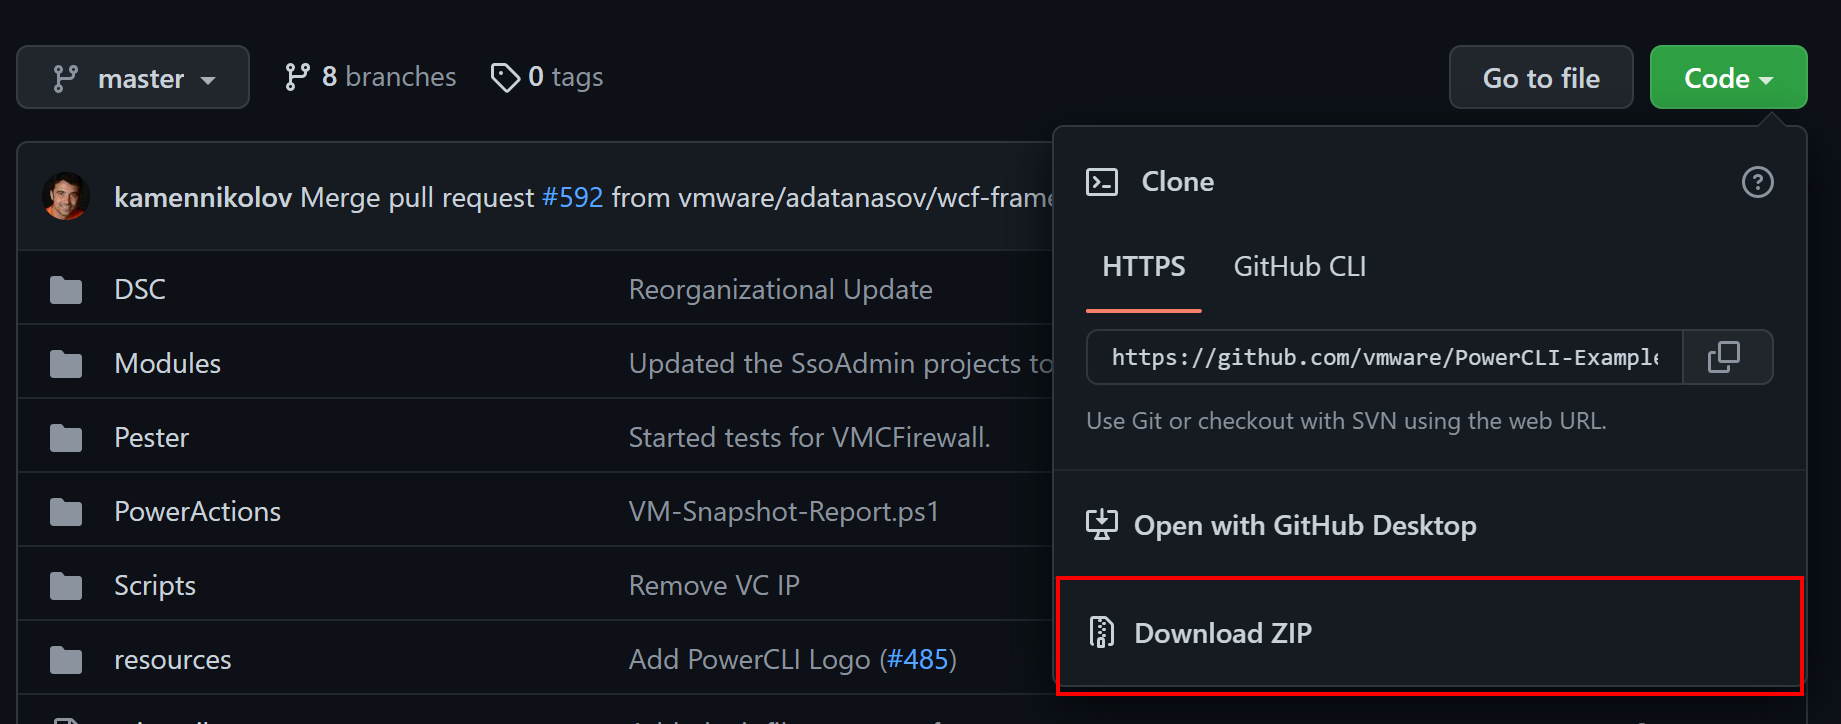Click the 8 branches link
Screen dimensions: 1841x724
click(368, 76)
